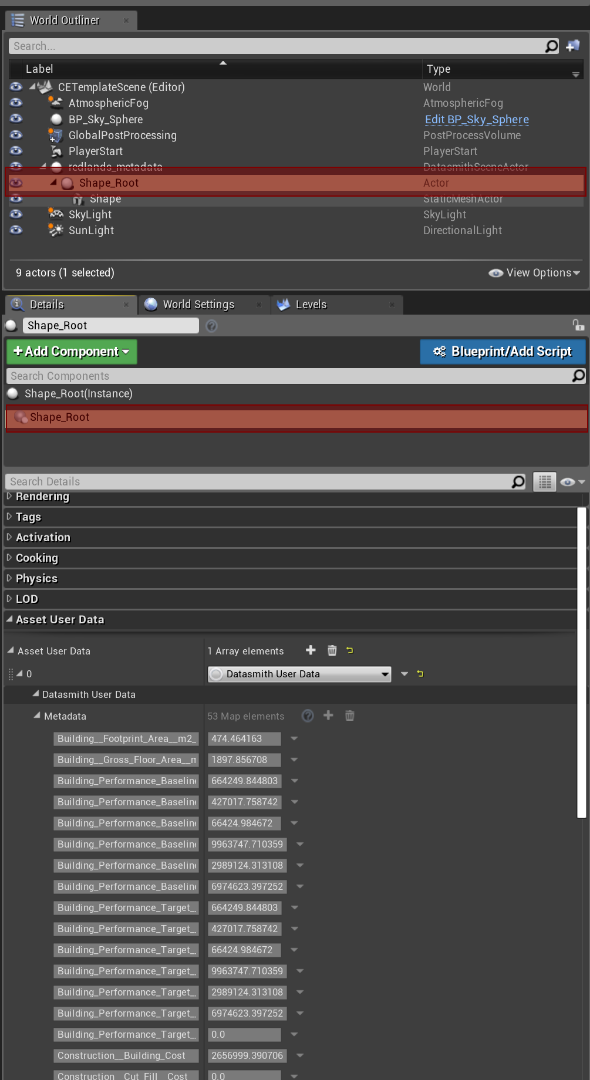This screenshot has width=590, height=1080.
Task: Open the Add Component dropdown
Action: [x=72, y=351]
